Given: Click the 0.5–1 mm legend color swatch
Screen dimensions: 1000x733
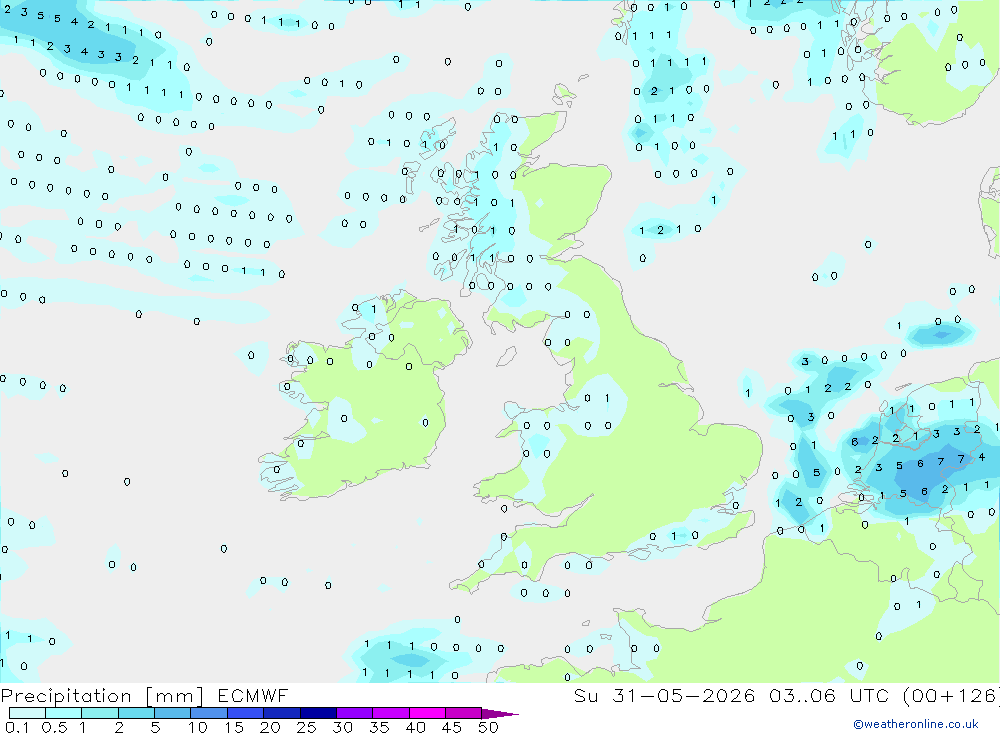Looking at the screenshot, I should coord(64,713).
